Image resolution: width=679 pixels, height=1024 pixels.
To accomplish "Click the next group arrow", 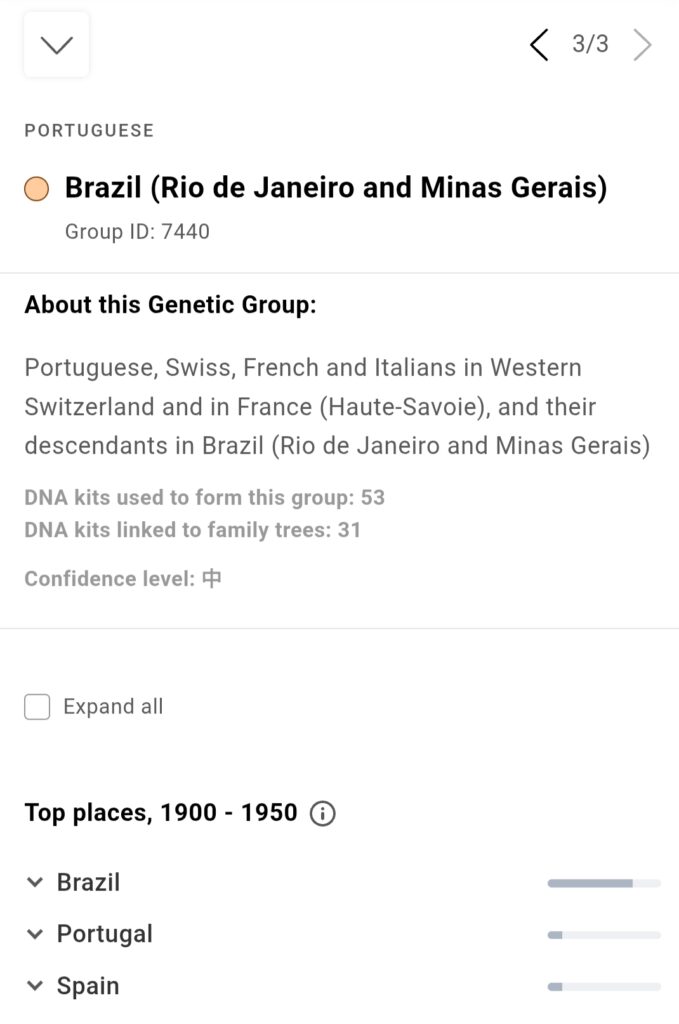I will click(642, 45).
